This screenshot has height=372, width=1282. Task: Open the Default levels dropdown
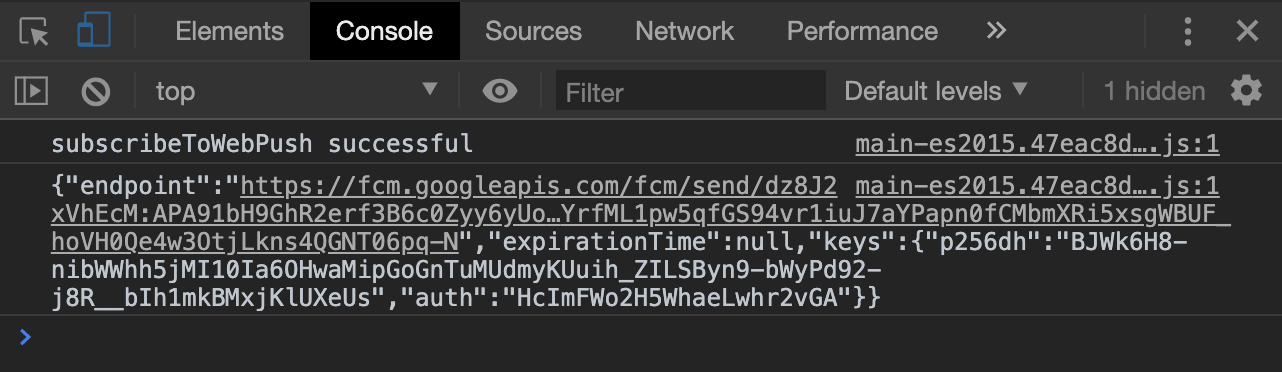click(936, 92)
